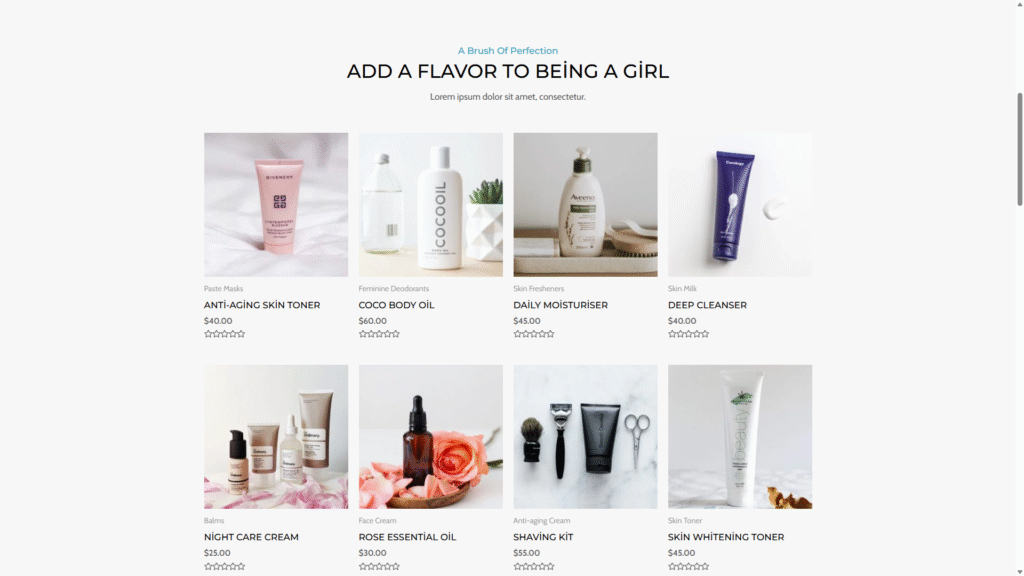Open the Shaving Kit product image

pos(585,436)
